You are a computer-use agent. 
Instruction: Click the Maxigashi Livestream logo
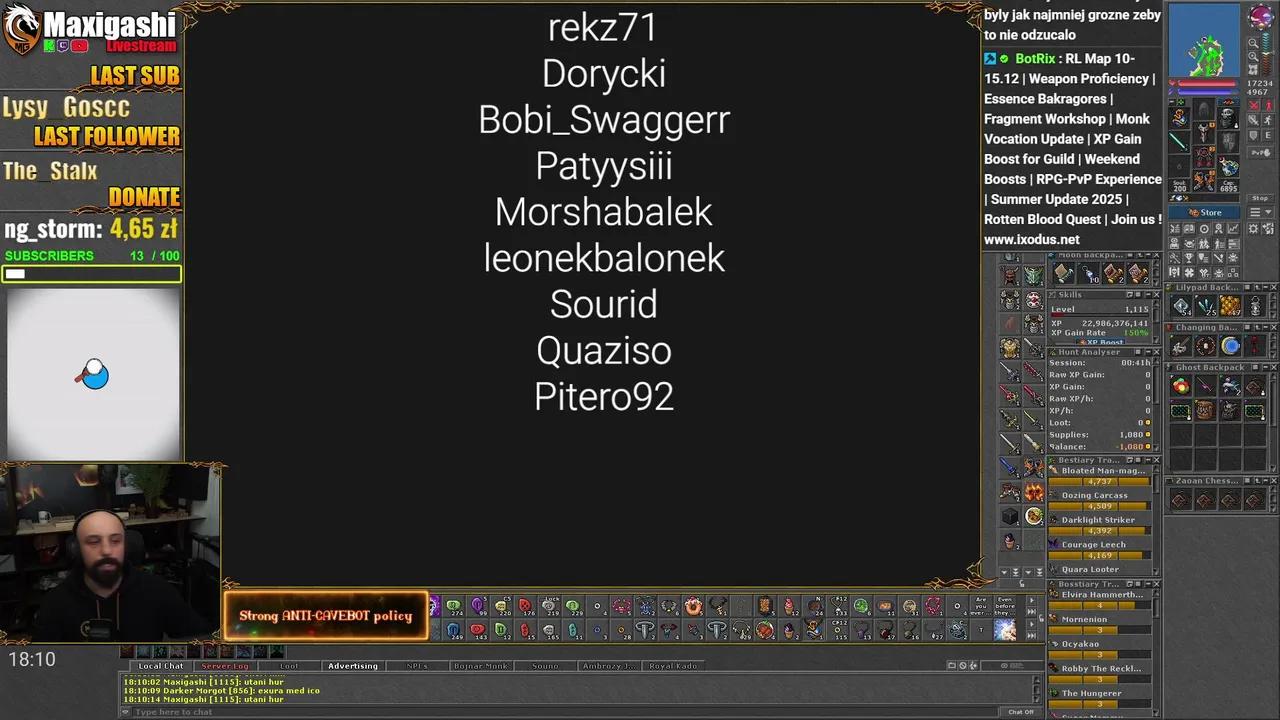[x=90, y=30]
